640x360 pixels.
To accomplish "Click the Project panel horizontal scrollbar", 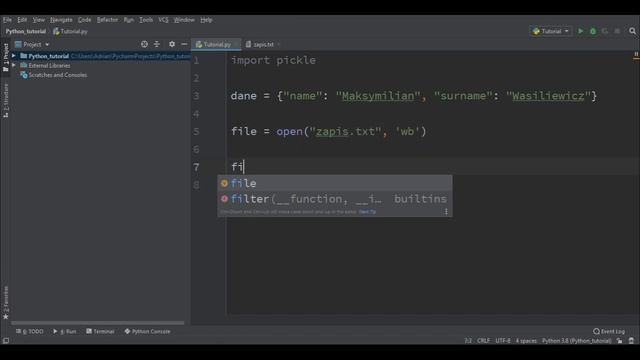I will (98, 323).
